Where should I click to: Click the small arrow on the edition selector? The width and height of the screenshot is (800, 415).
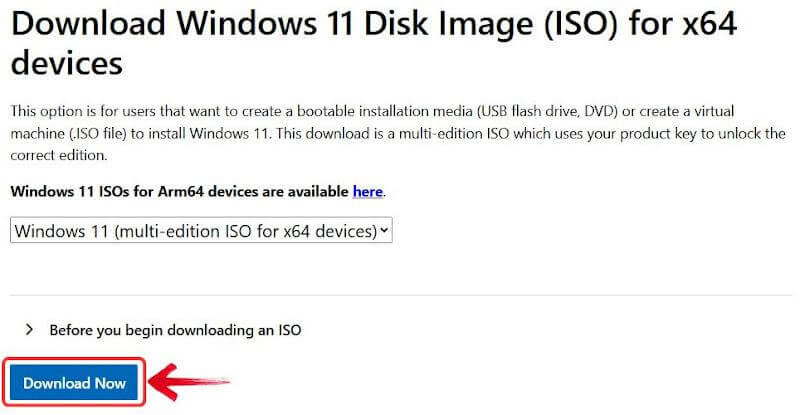click(385, 231)
